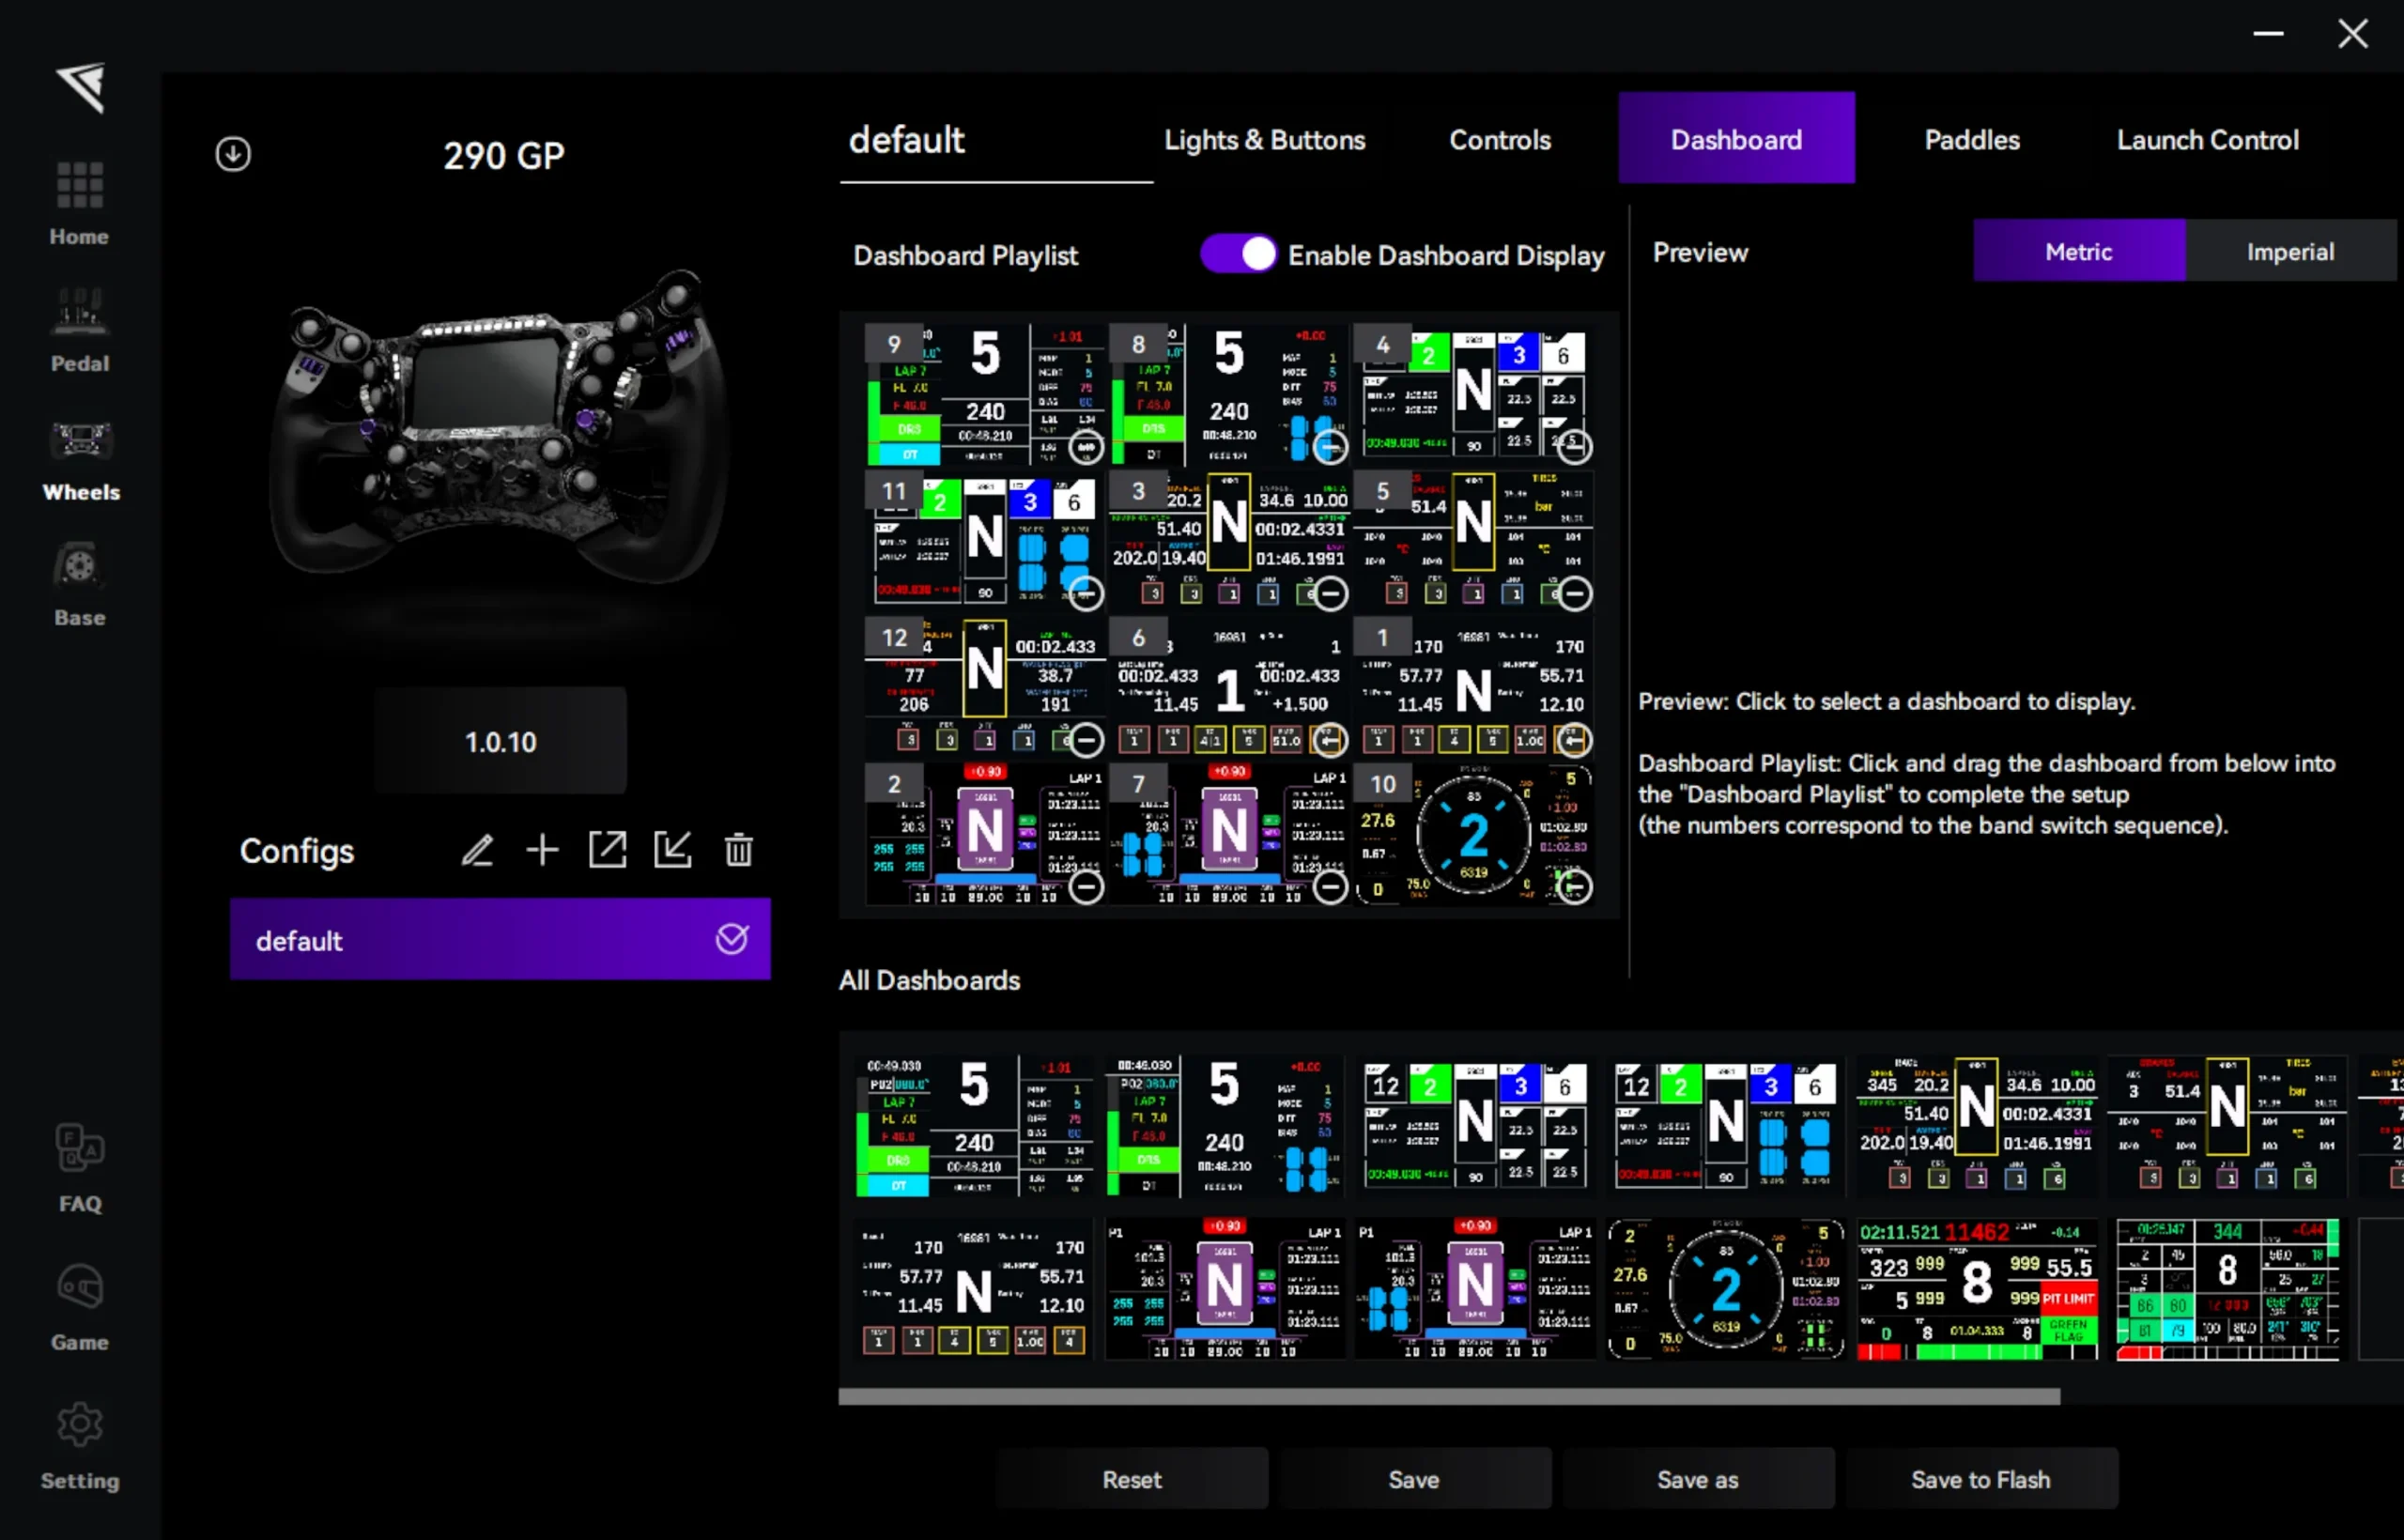
Task: Select Metric units option
Action: click(x=2078, y=251)
